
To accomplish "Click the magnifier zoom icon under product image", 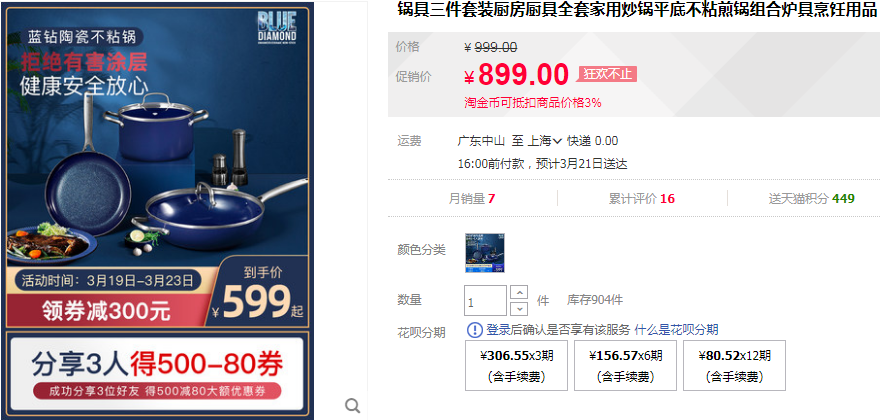I will pyautogui.click(x=352, y=405).
